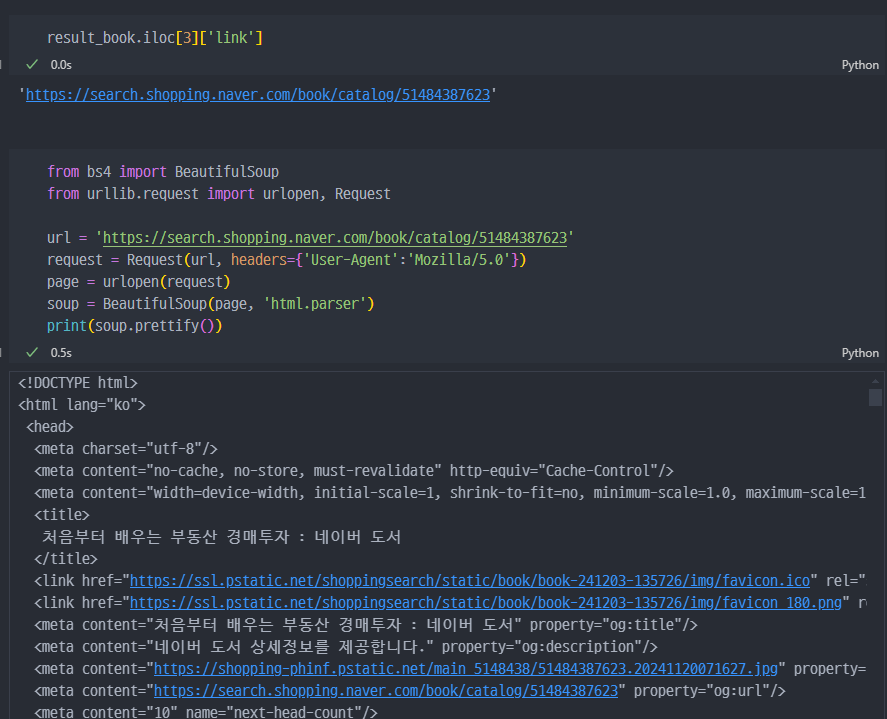Click the 'page = urlopen(request)' line
This screenshot has width=887, height=719.
click(139, 282)
